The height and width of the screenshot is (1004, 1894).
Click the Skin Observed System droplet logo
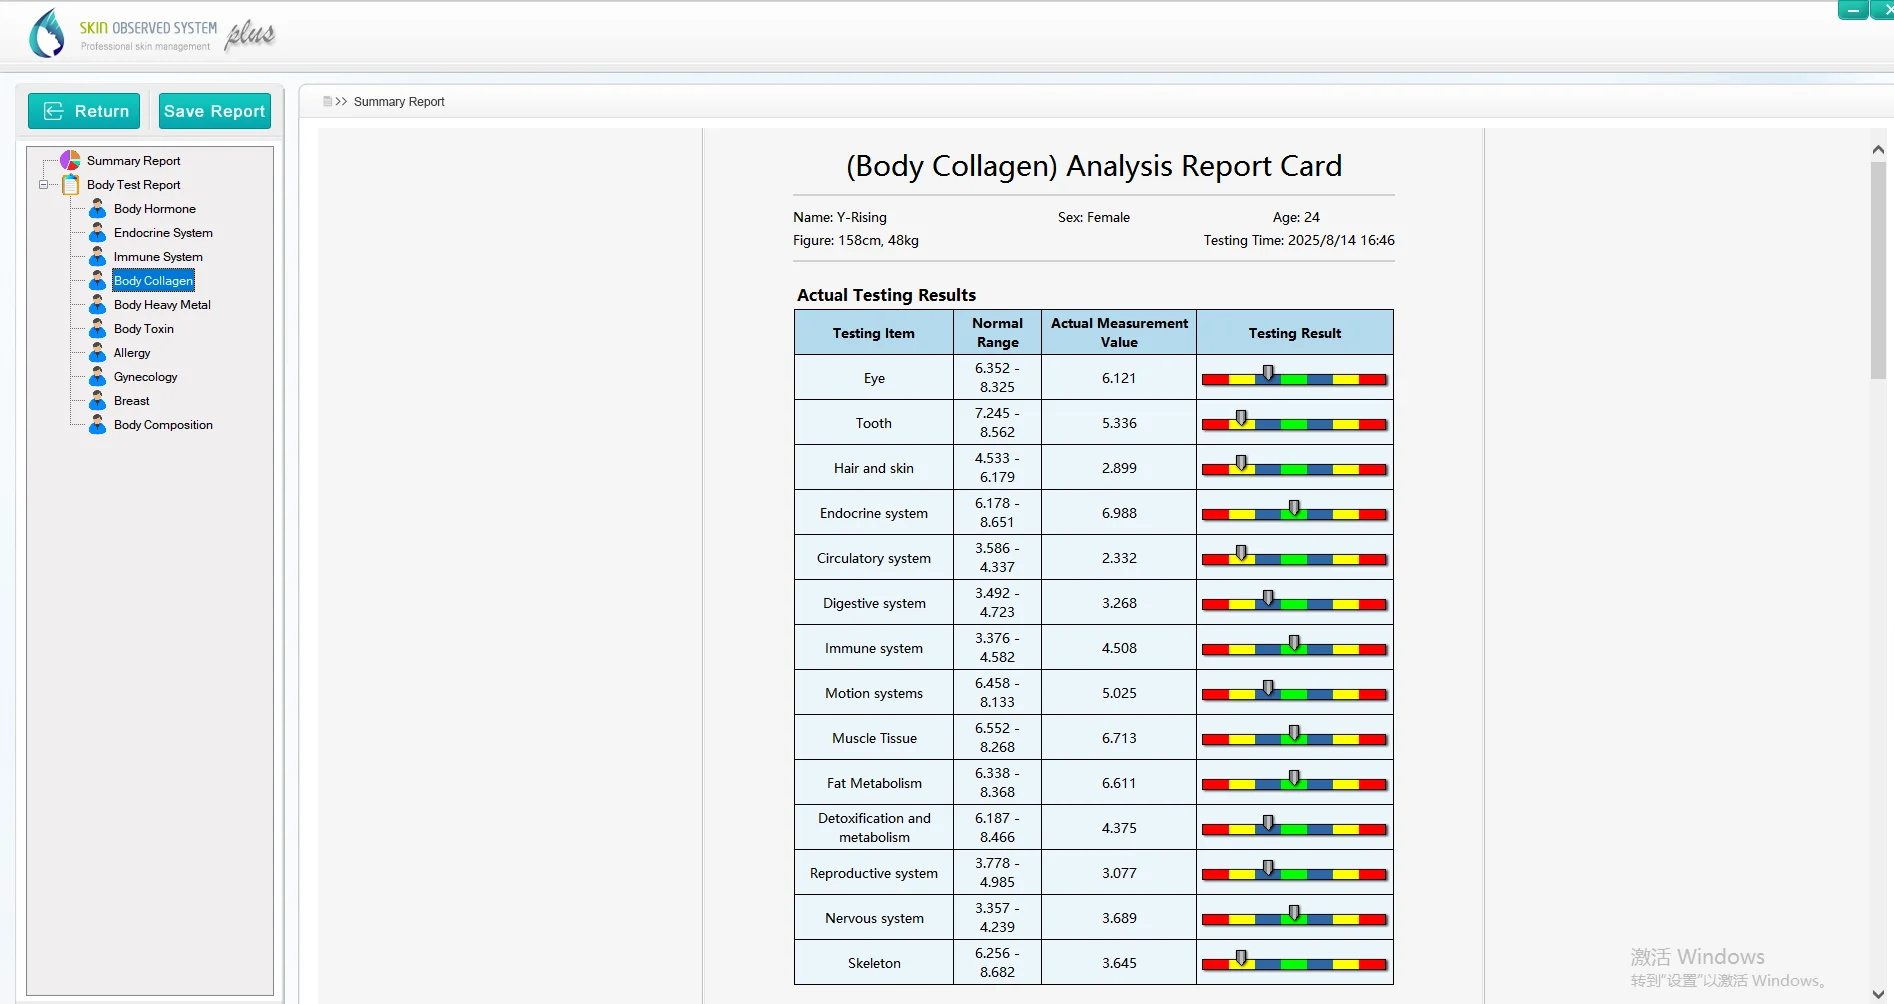click(47, 34)
